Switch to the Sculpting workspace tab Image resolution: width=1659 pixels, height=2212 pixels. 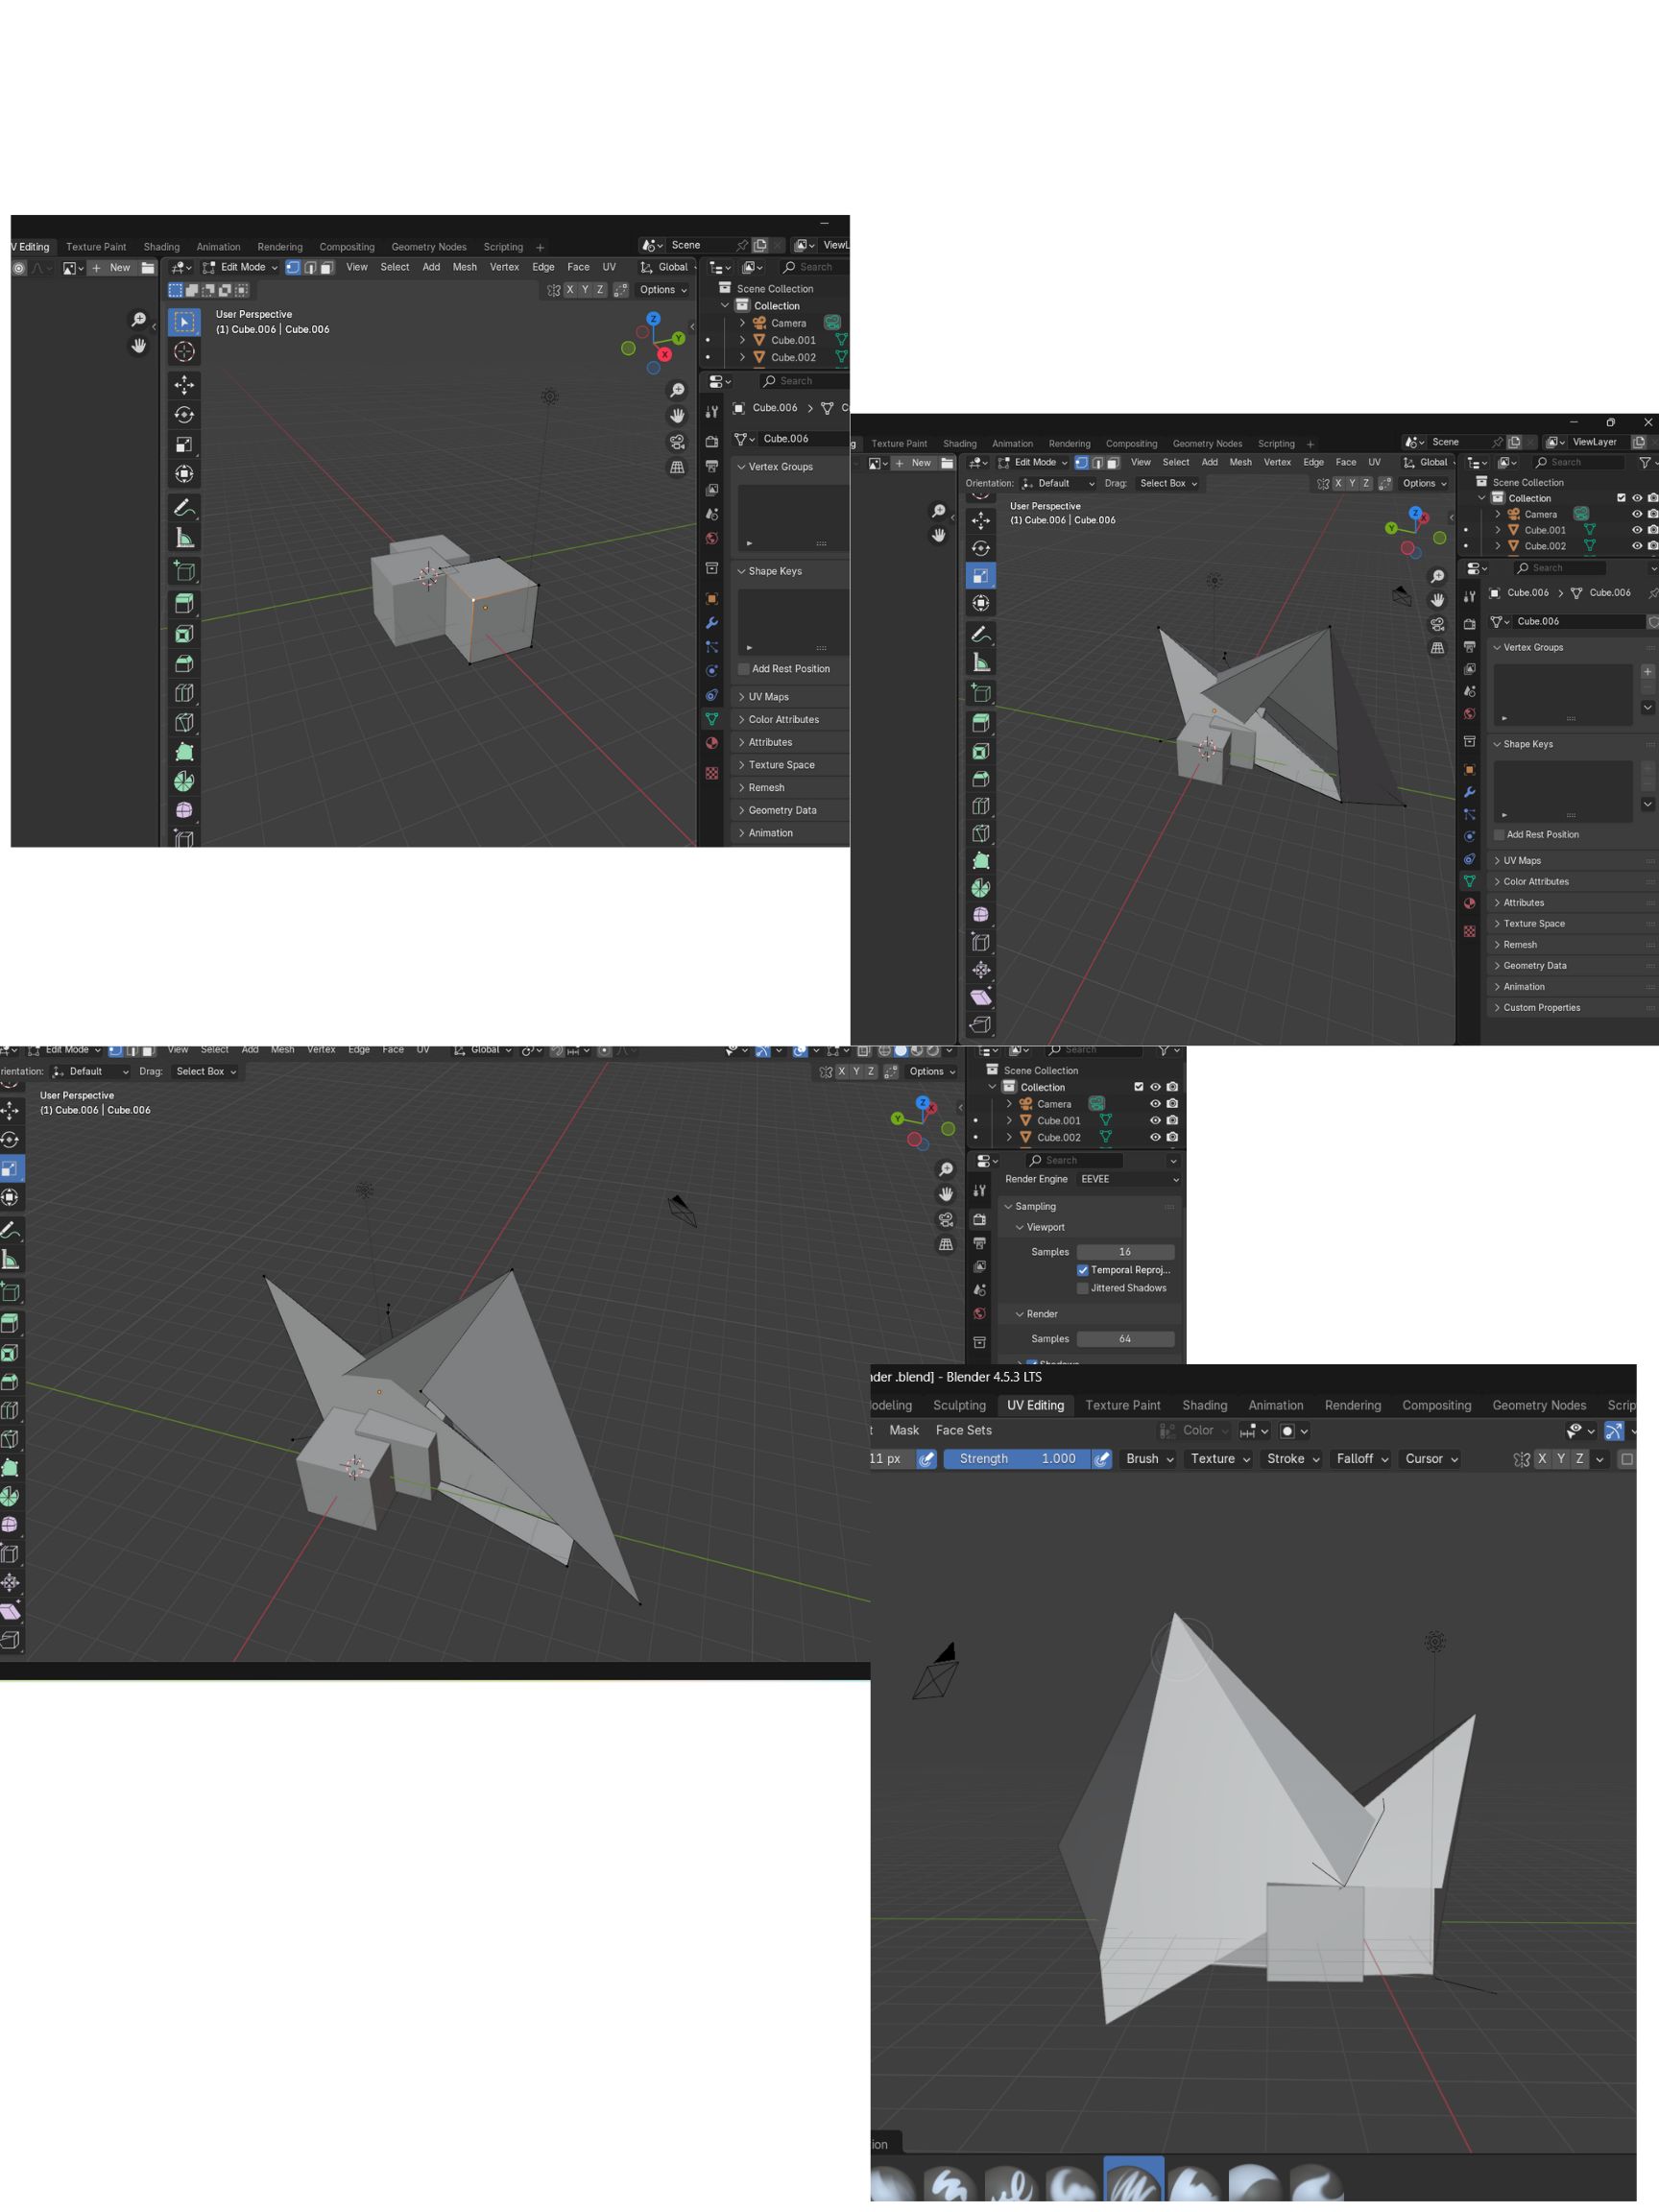tap(958, 1405)
